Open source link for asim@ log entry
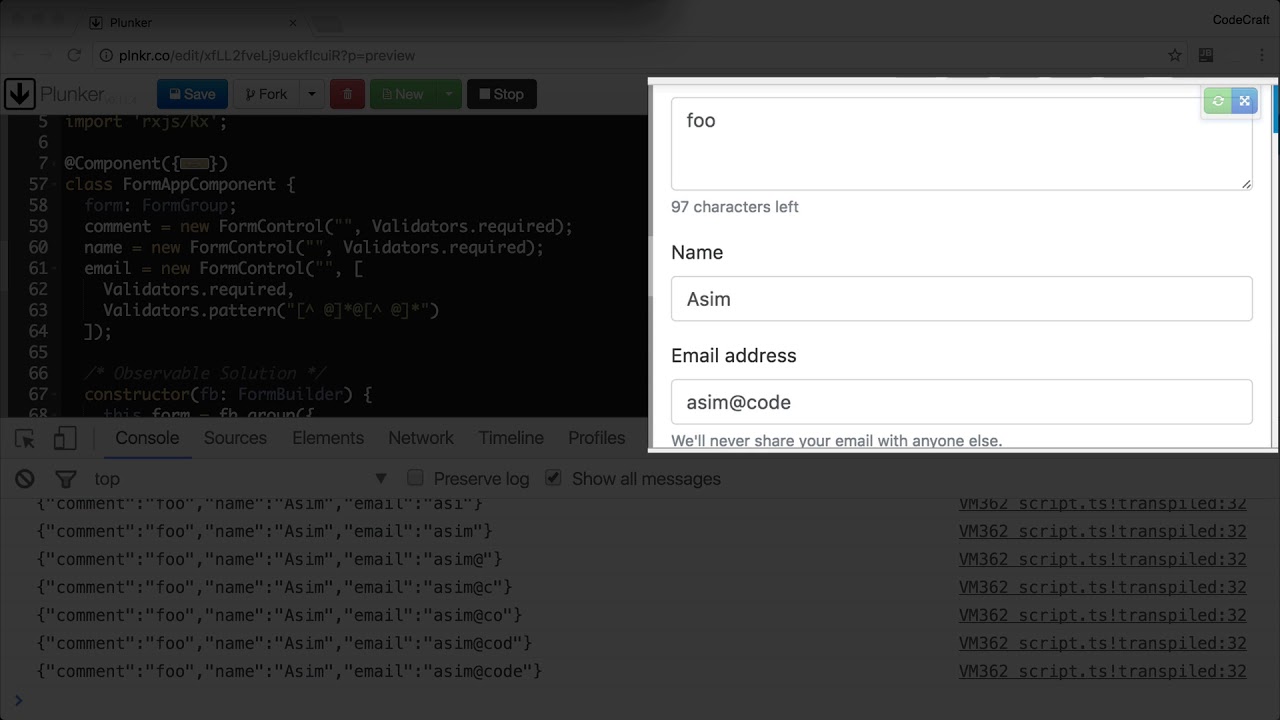 pos(1103,559)
